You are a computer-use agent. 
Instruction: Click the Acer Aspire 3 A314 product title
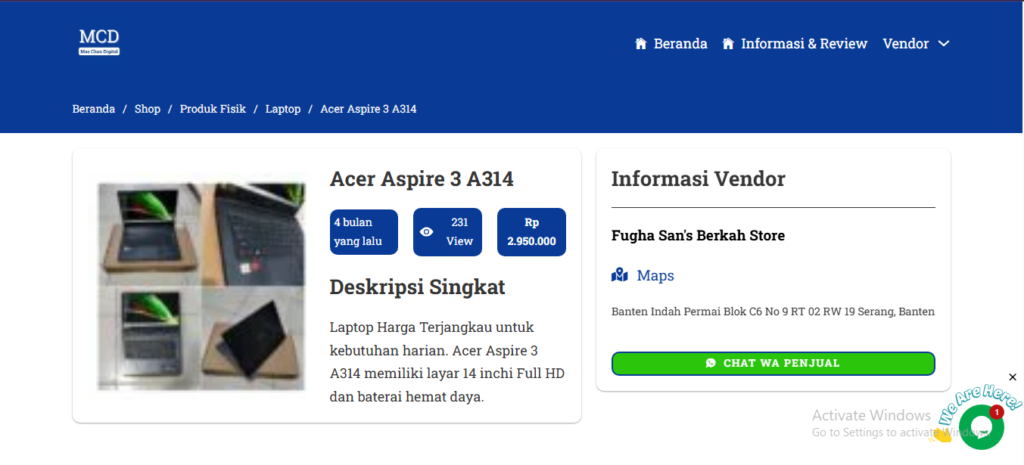tap(422, 179)
